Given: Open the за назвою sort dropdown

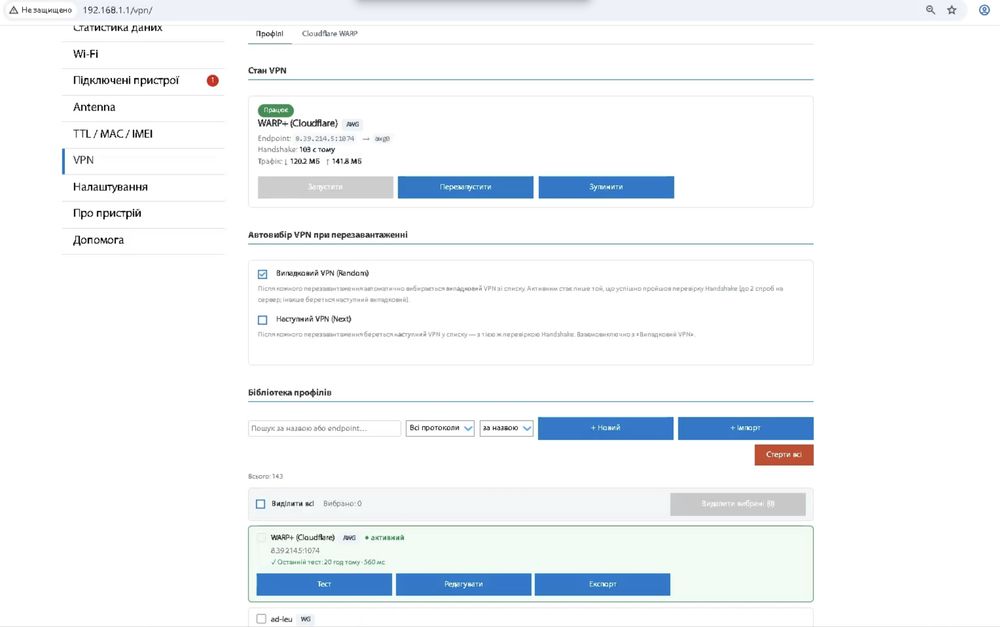Looking at the screenshot, I should point(506,428).
